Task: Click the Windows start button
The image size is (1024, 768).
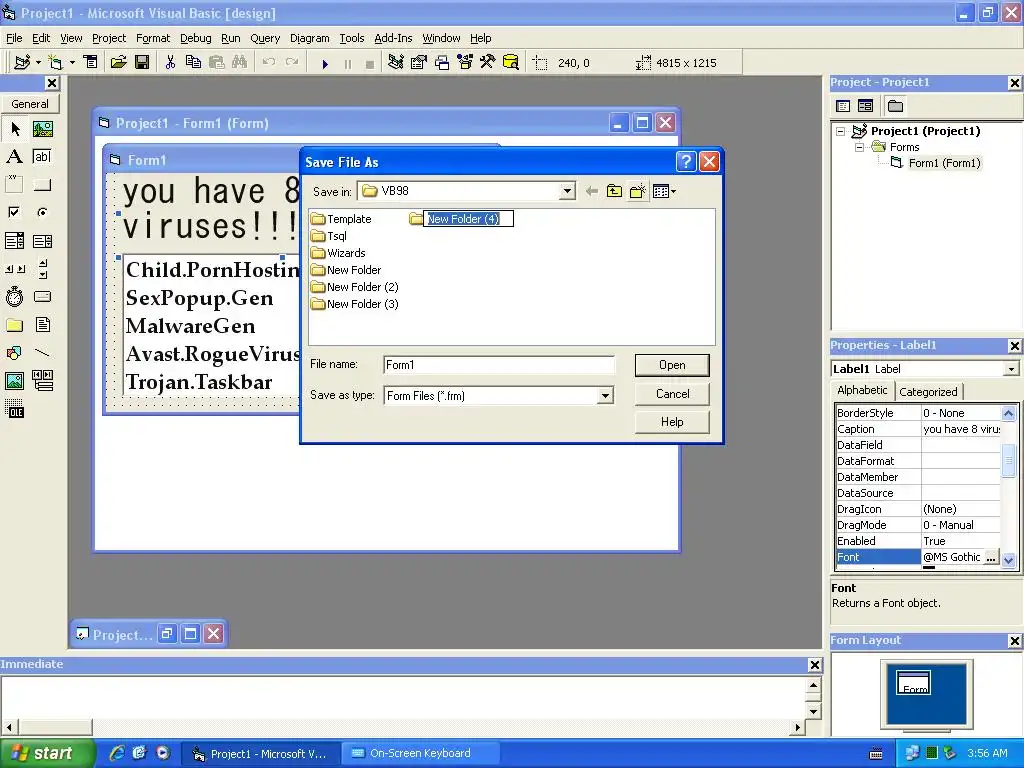Action: [47, 753]
